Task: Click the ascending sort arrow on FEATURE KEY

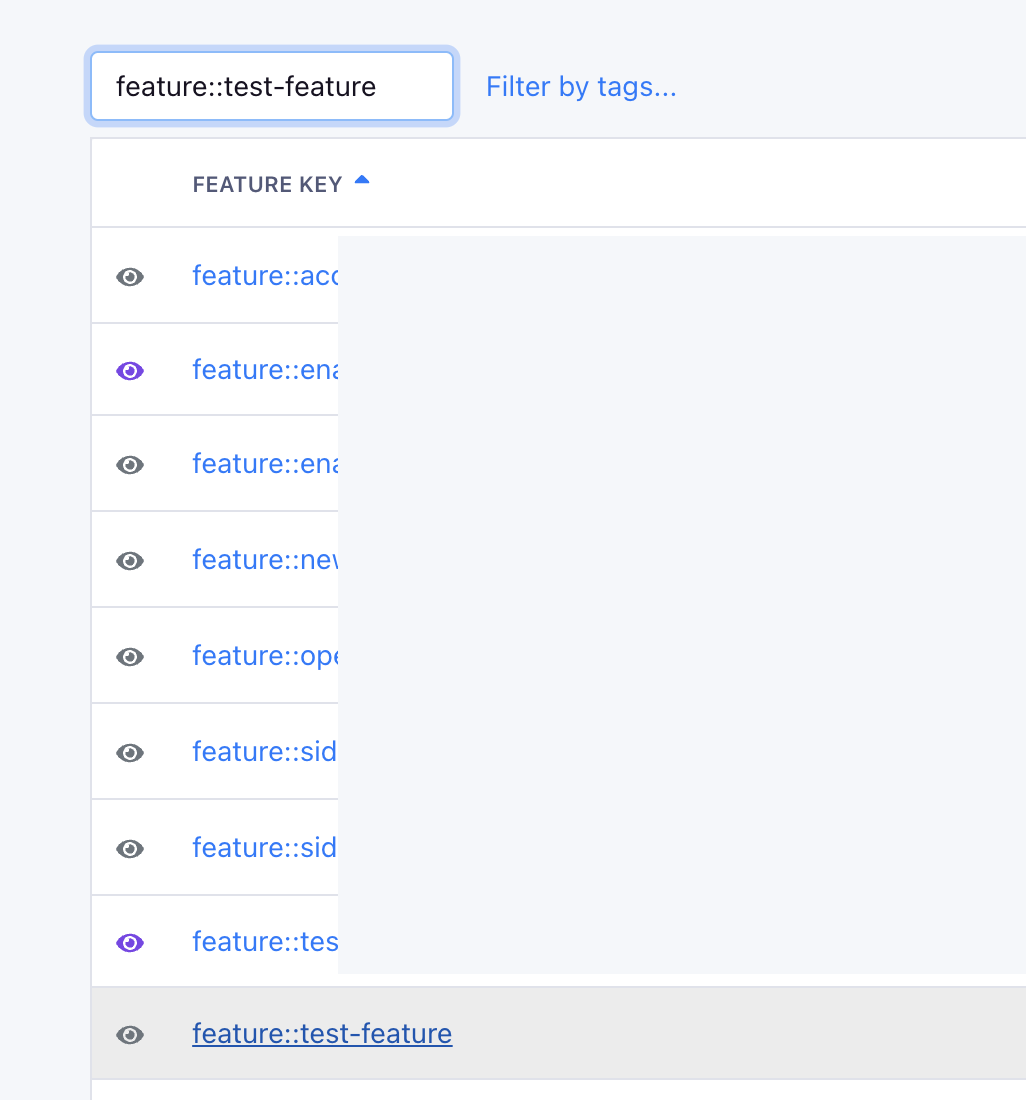Action: pos(361,180)
